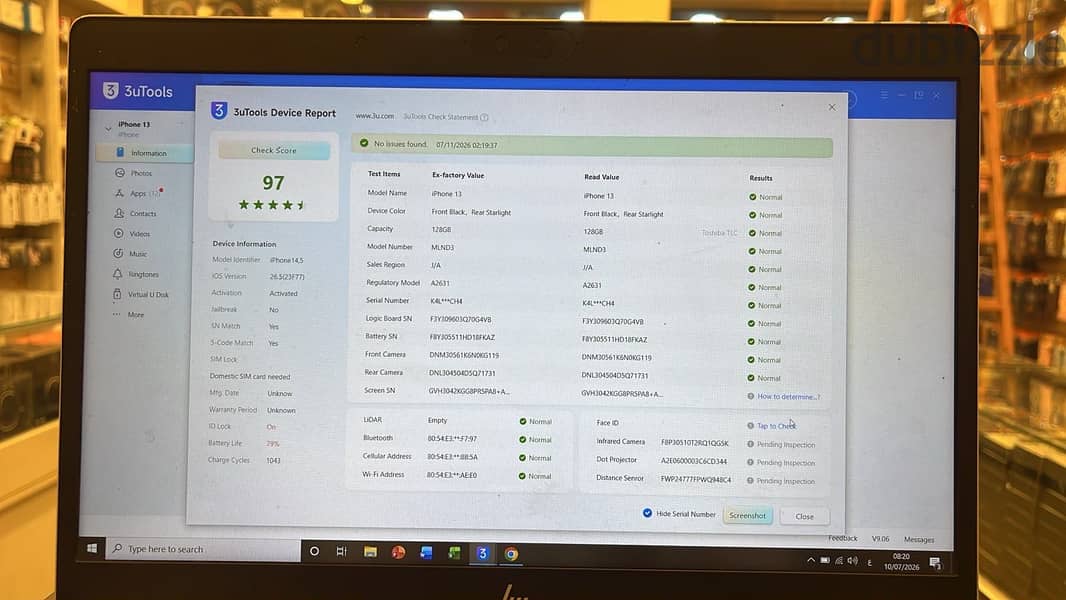Open 3uTools from the taskbar

pos(482,553)
